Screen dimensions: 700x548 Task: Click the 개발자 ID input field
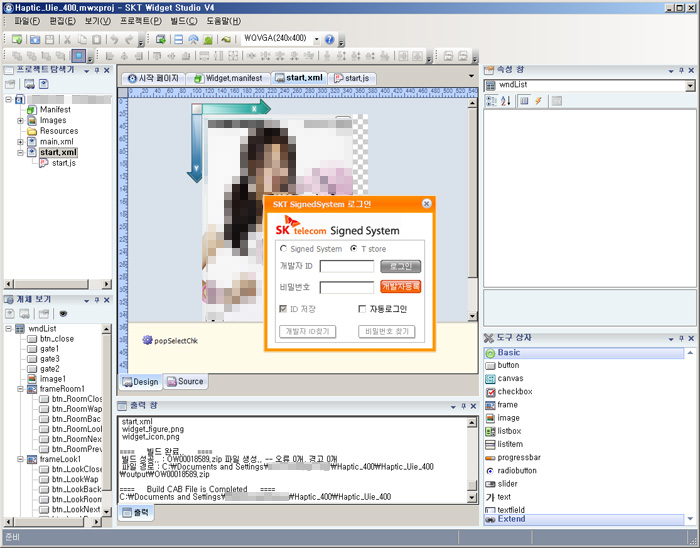point(347,266)
